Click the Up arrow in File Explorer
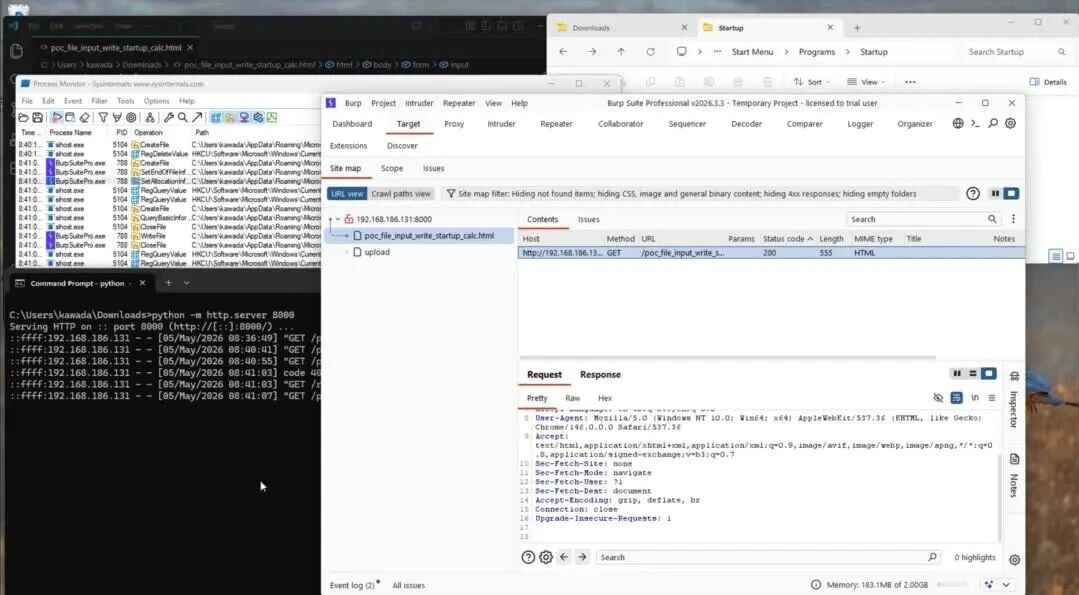The image size is (1079, 595). tap(621, 52)
